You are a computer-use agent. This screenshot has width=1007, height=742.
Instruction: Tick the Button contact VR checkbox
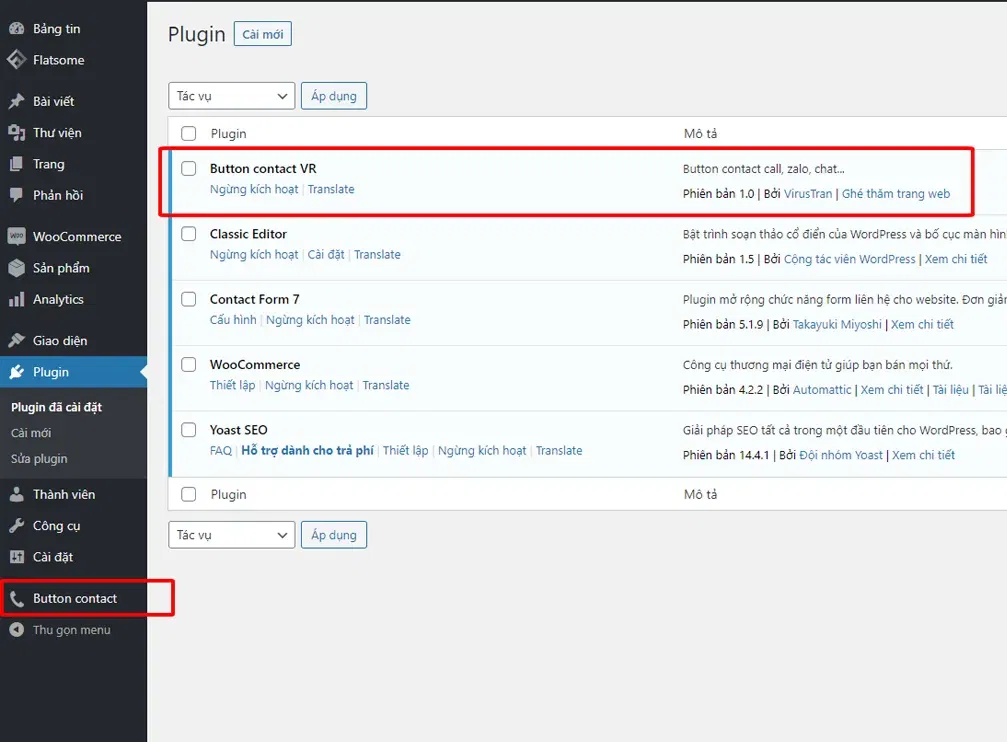coord(188,168)
